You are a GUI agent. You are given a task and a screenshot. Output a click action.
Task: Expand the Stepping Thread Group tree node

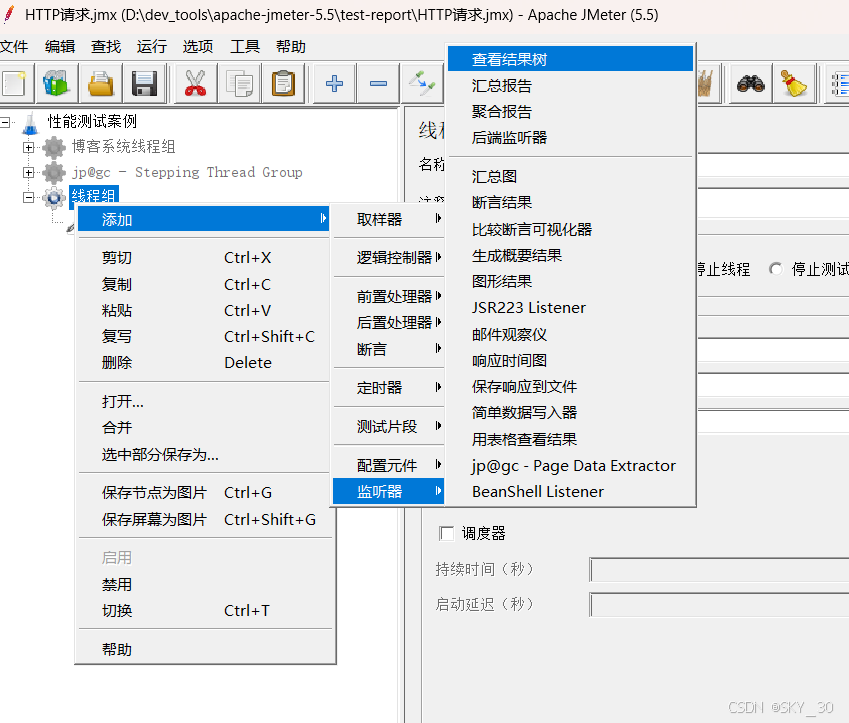[x=29, y=172]
